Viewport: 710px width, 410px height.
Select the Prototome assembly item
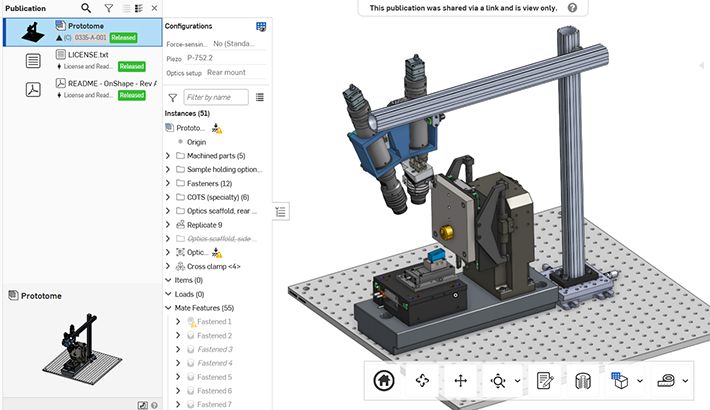point(82,32)
